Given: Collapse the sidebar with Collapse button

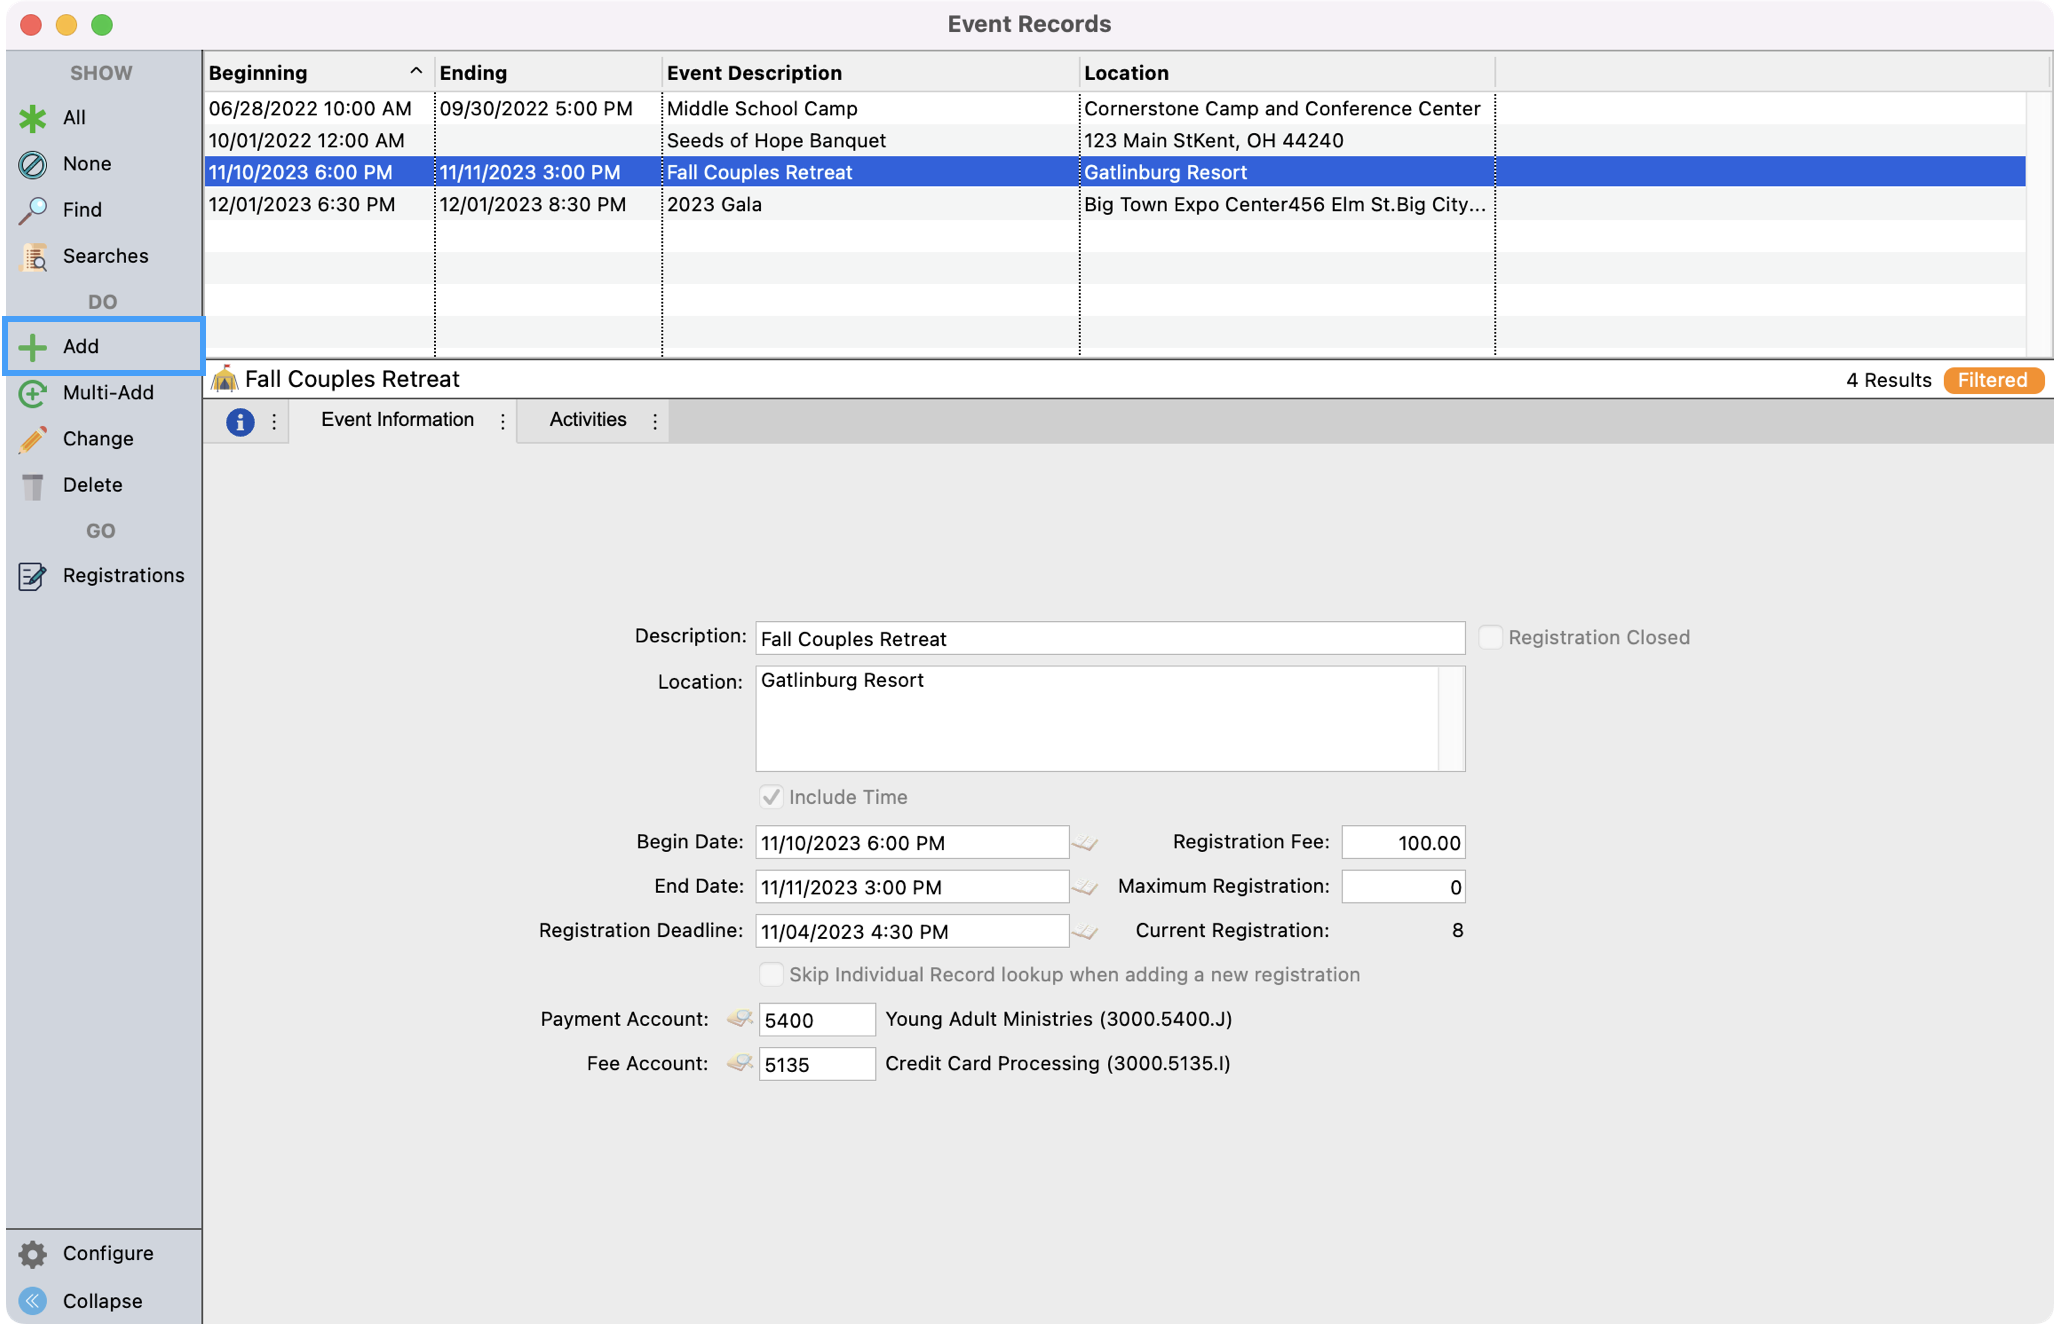Looking at the screenshot, I should coord(33,1301).
